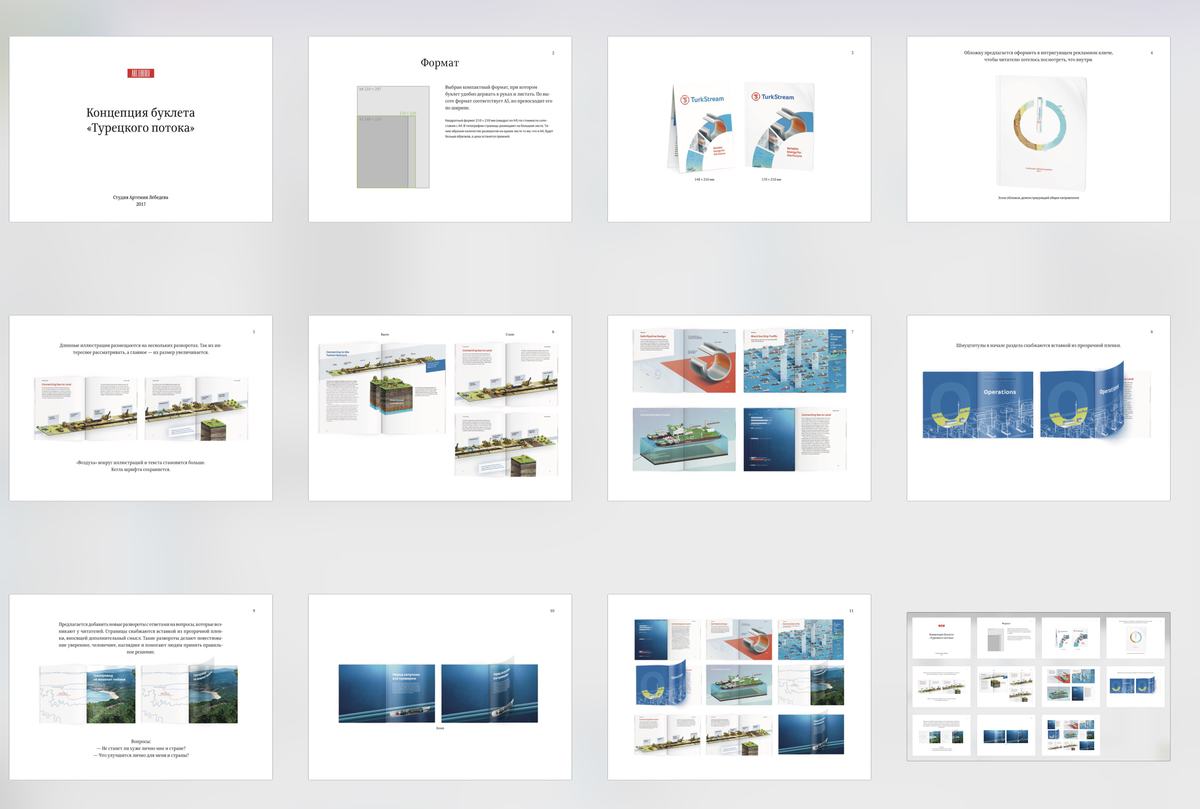Click page number 4 on cover slide

click(1152, 52)
